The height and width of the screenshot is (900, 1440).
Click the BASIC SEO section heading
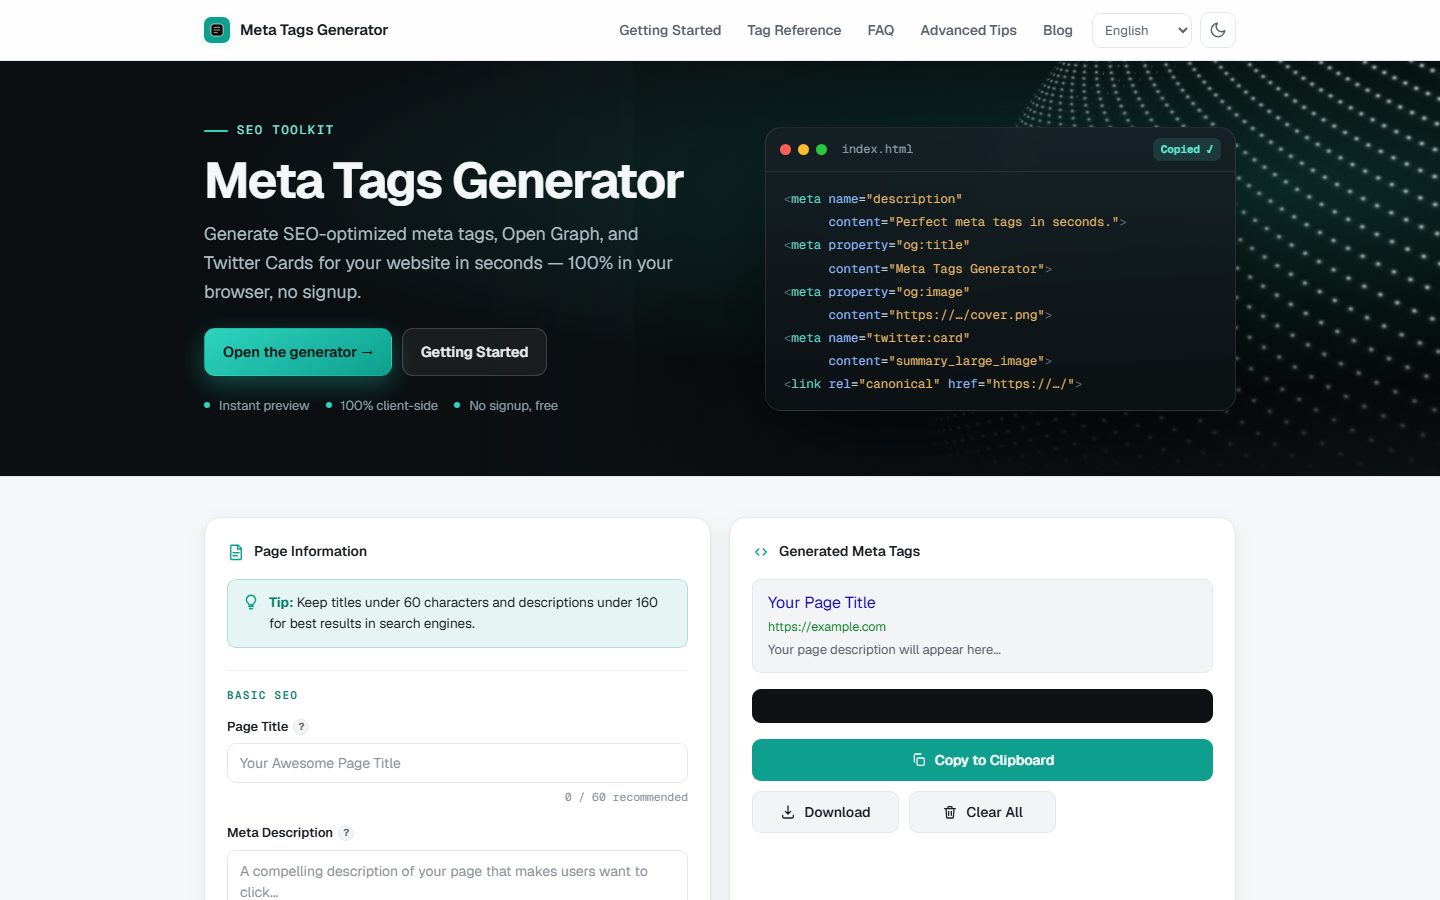262,695
